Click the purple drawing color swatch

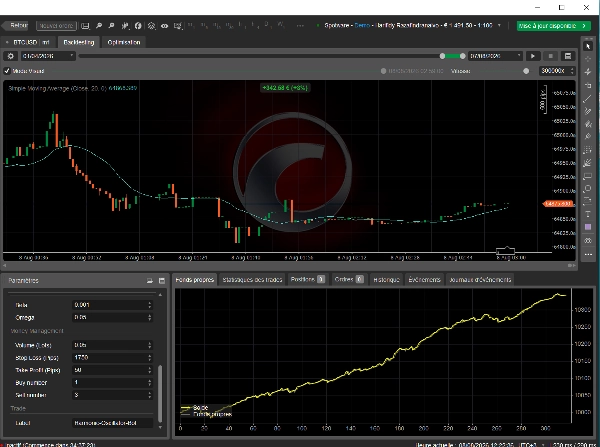click(x=588, y=227)
